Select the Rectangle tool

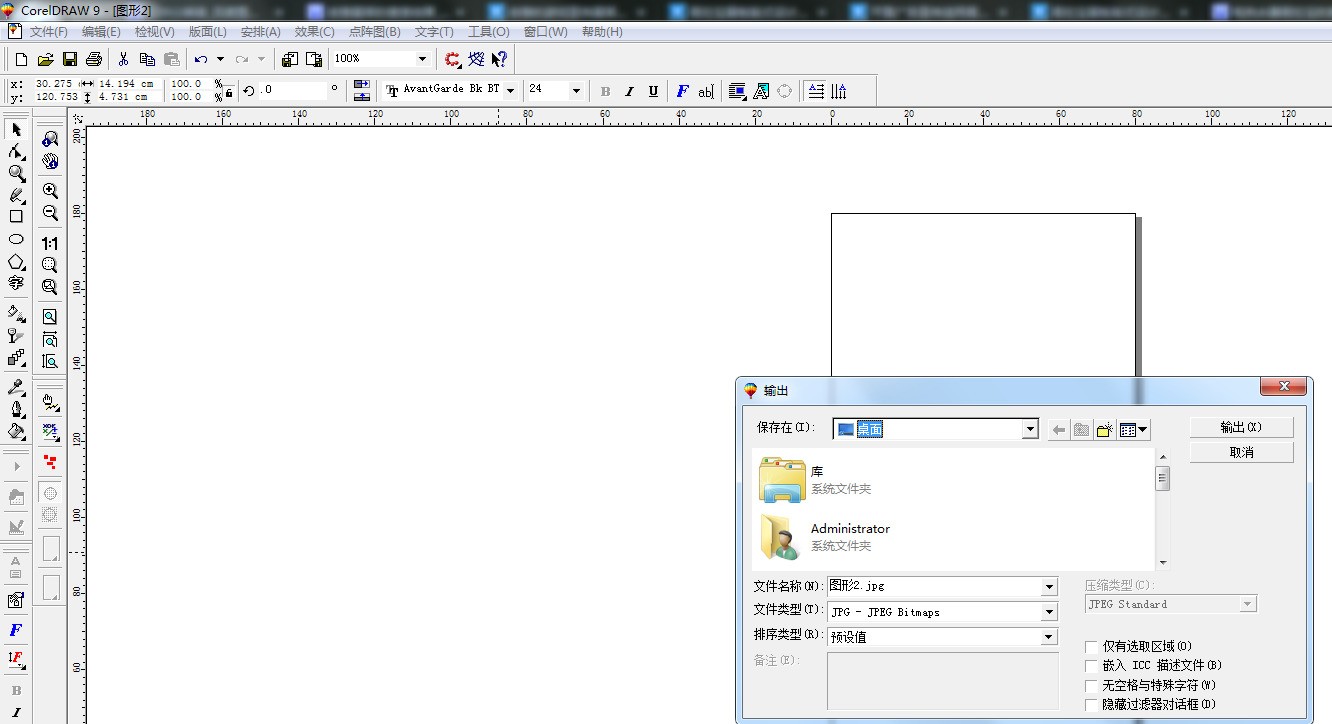pos(16,217)
